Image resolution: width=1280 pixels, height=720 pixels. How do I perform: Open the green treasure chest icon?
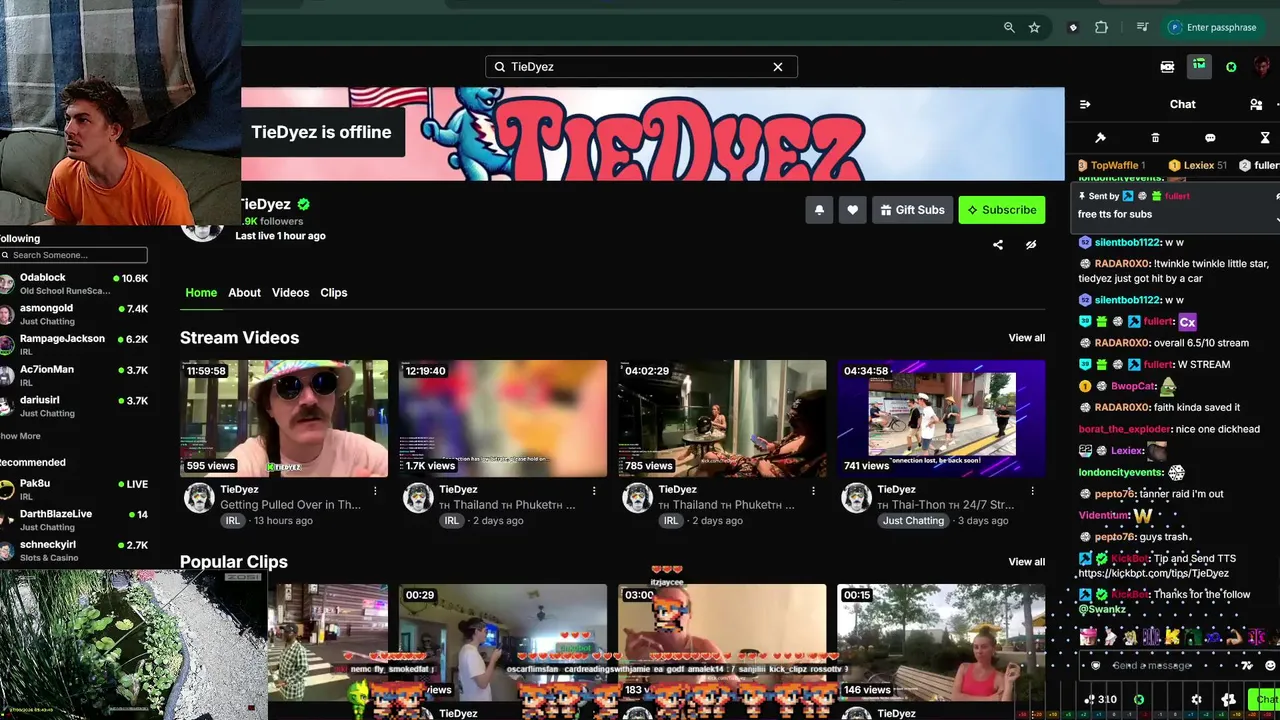click(1199, 67)
